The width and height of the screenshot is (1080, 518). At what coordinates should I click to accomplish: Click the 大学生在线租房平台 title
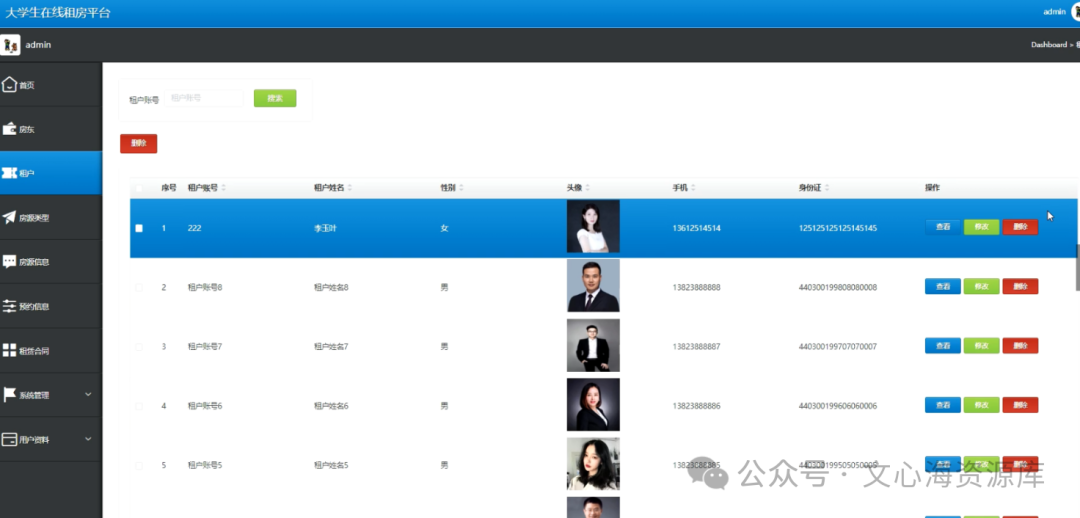[57, 12]
